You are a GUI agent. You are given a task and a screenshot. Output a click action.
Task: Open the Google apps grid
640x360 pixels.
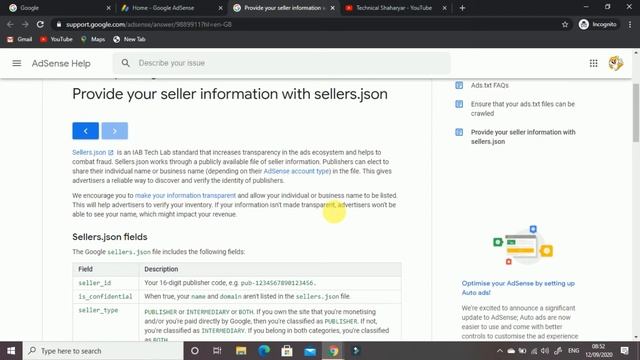coord(593,63)
